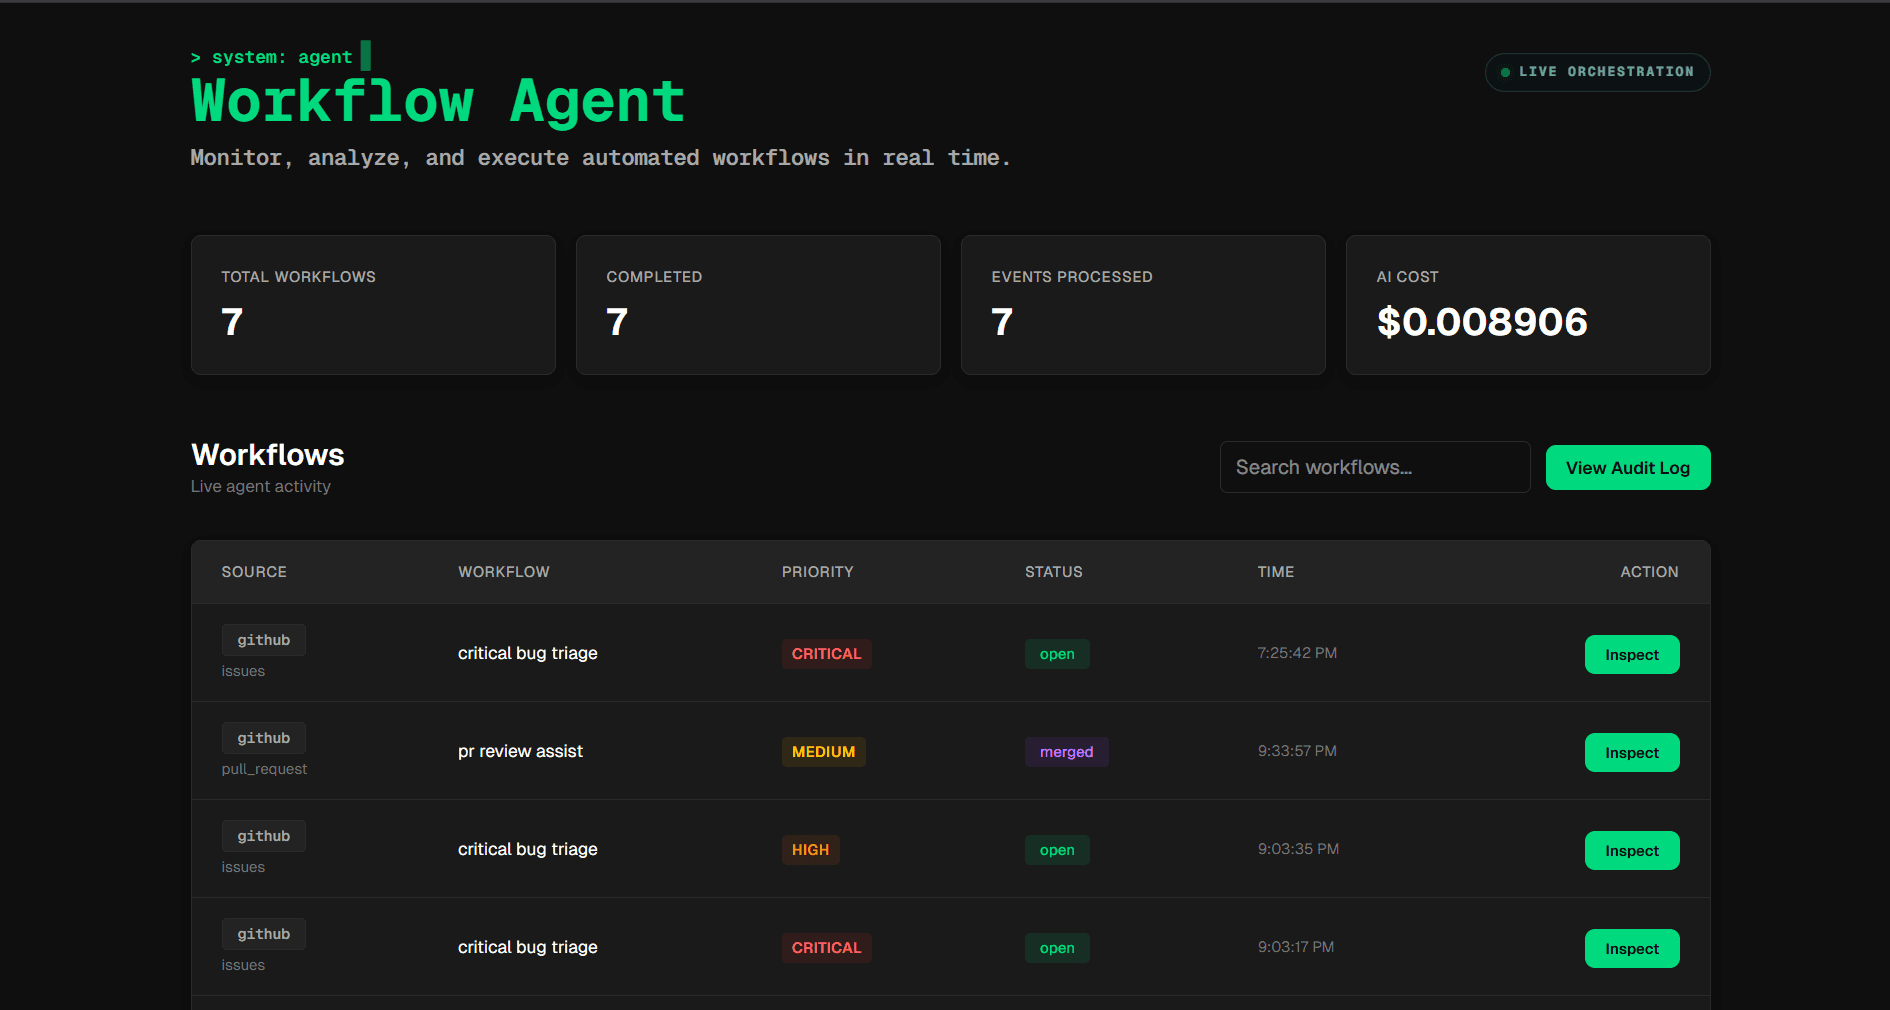The image size is (1890, 1010).
Task: Click the open status in 9:03:35 PM row
Action: pyautogui.click(x=1057, y=850)
